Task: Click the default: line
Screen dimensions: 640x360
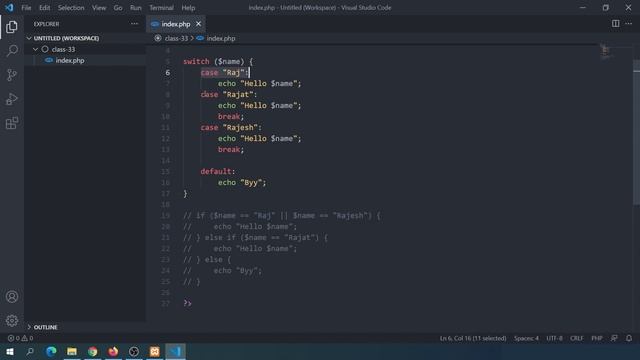Action: point(218,171)
